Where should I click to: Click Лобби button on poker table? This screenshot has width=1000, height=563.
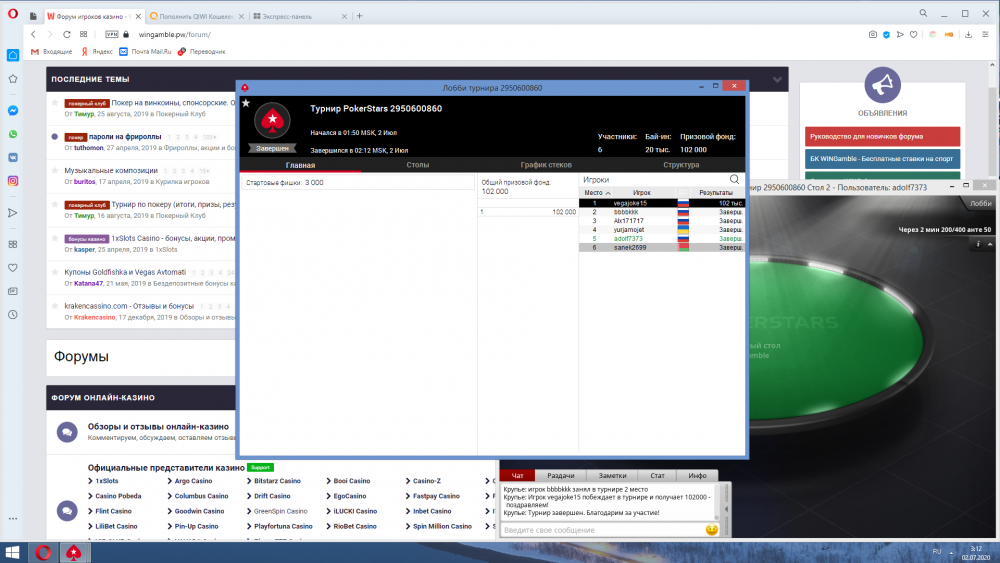click(980, 203)
